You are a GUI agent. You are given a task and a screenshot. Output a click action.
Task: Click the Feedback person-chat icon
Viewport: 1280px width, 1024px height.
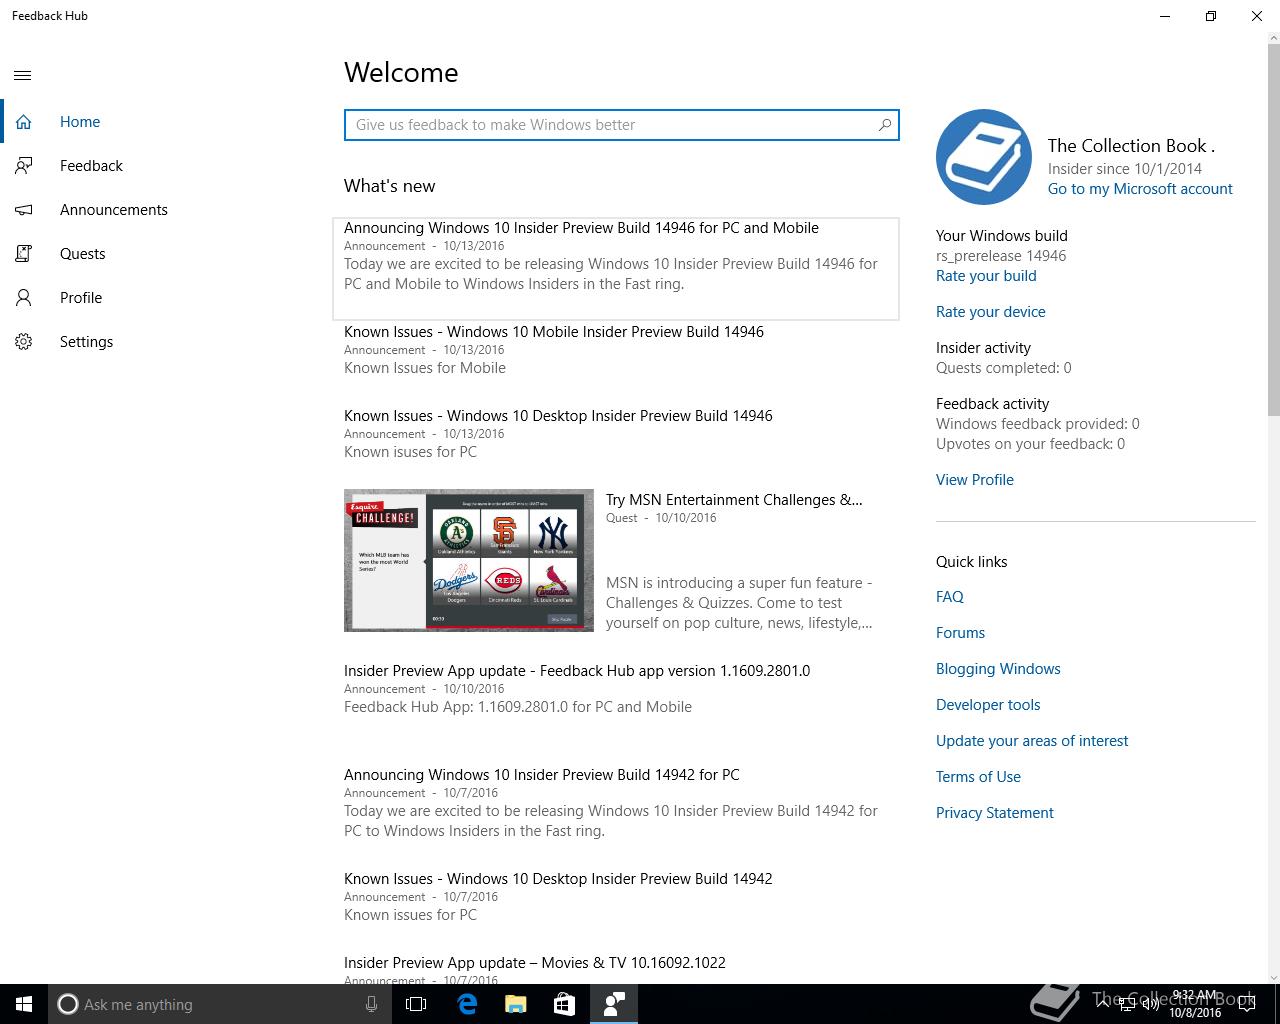pyautogui.click(x=24, y=166)
